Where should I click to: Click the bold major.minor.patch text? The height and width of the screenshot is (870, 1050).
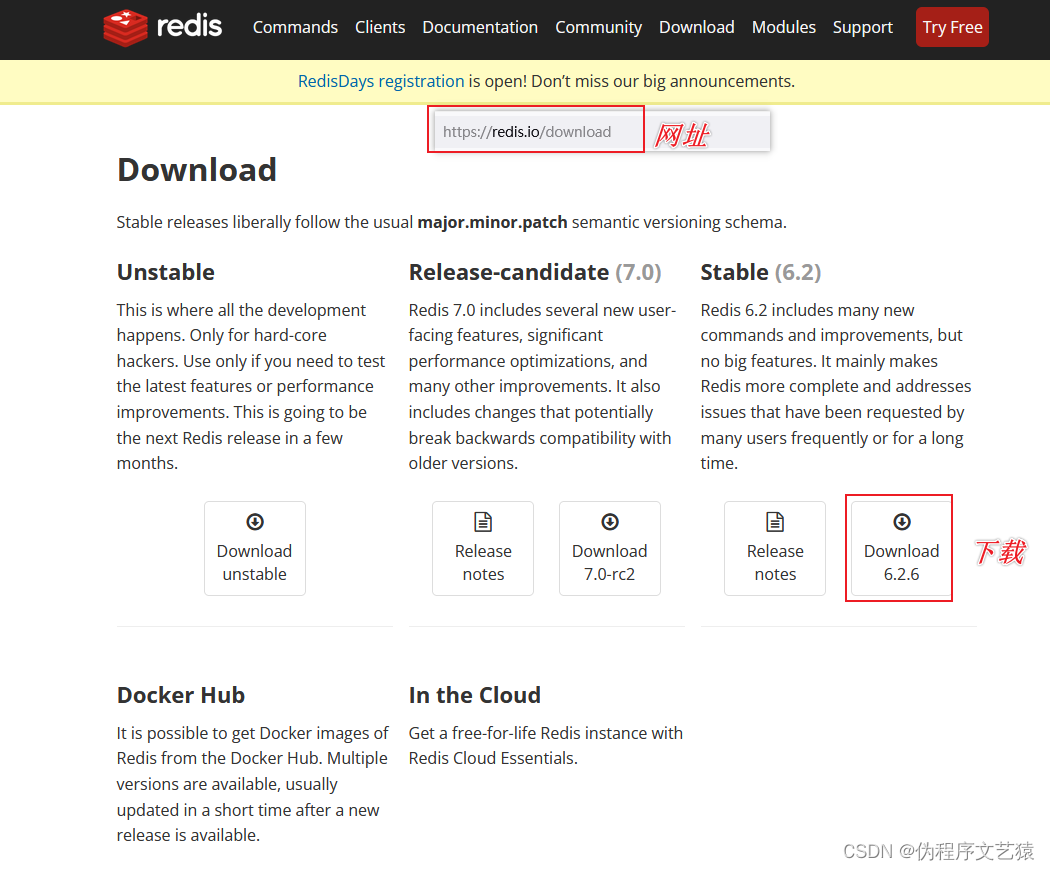(x=492, y=222)
